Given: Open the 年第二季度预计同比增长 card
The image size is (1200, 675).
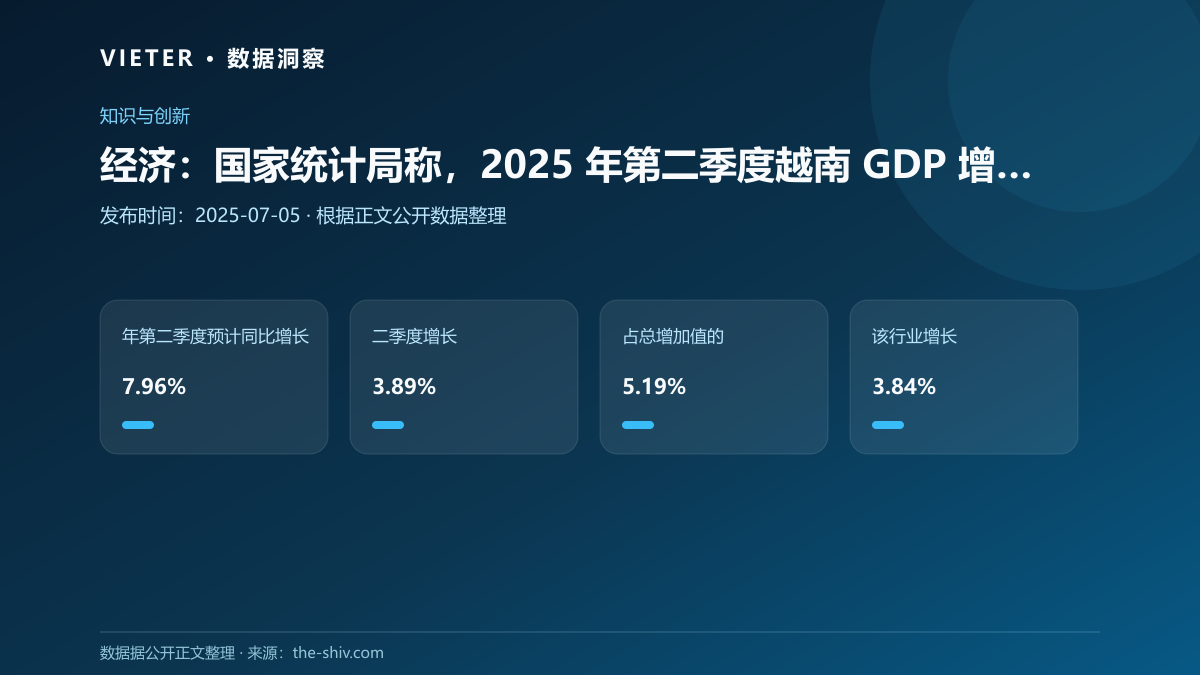Looking at the screenshot, I should (x=214, y=377).
